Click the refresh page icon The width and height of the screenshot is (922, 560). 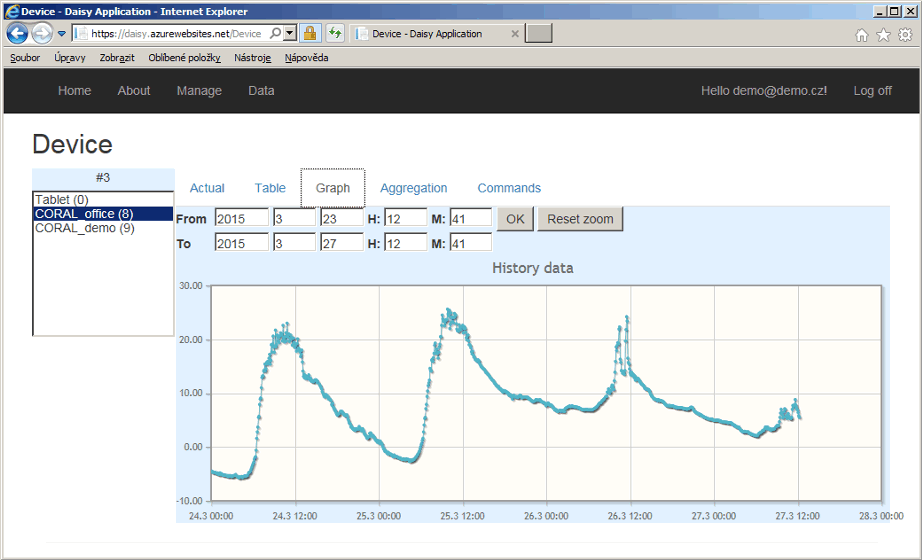pyautogui.click(x=335, y=34)
